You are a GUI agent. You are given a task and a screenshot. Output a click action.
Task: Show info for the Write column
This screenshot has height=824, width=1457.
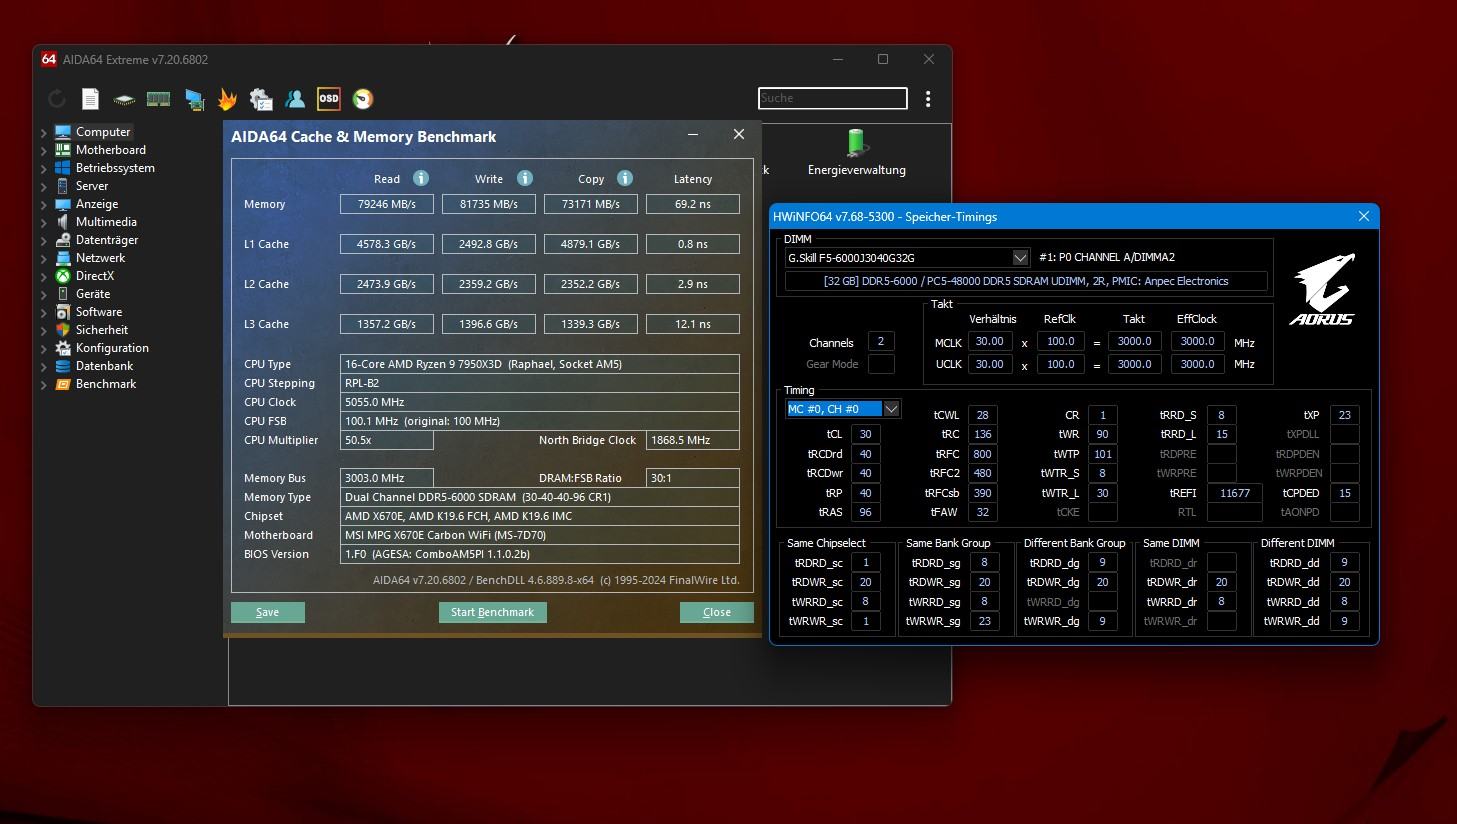525,178
